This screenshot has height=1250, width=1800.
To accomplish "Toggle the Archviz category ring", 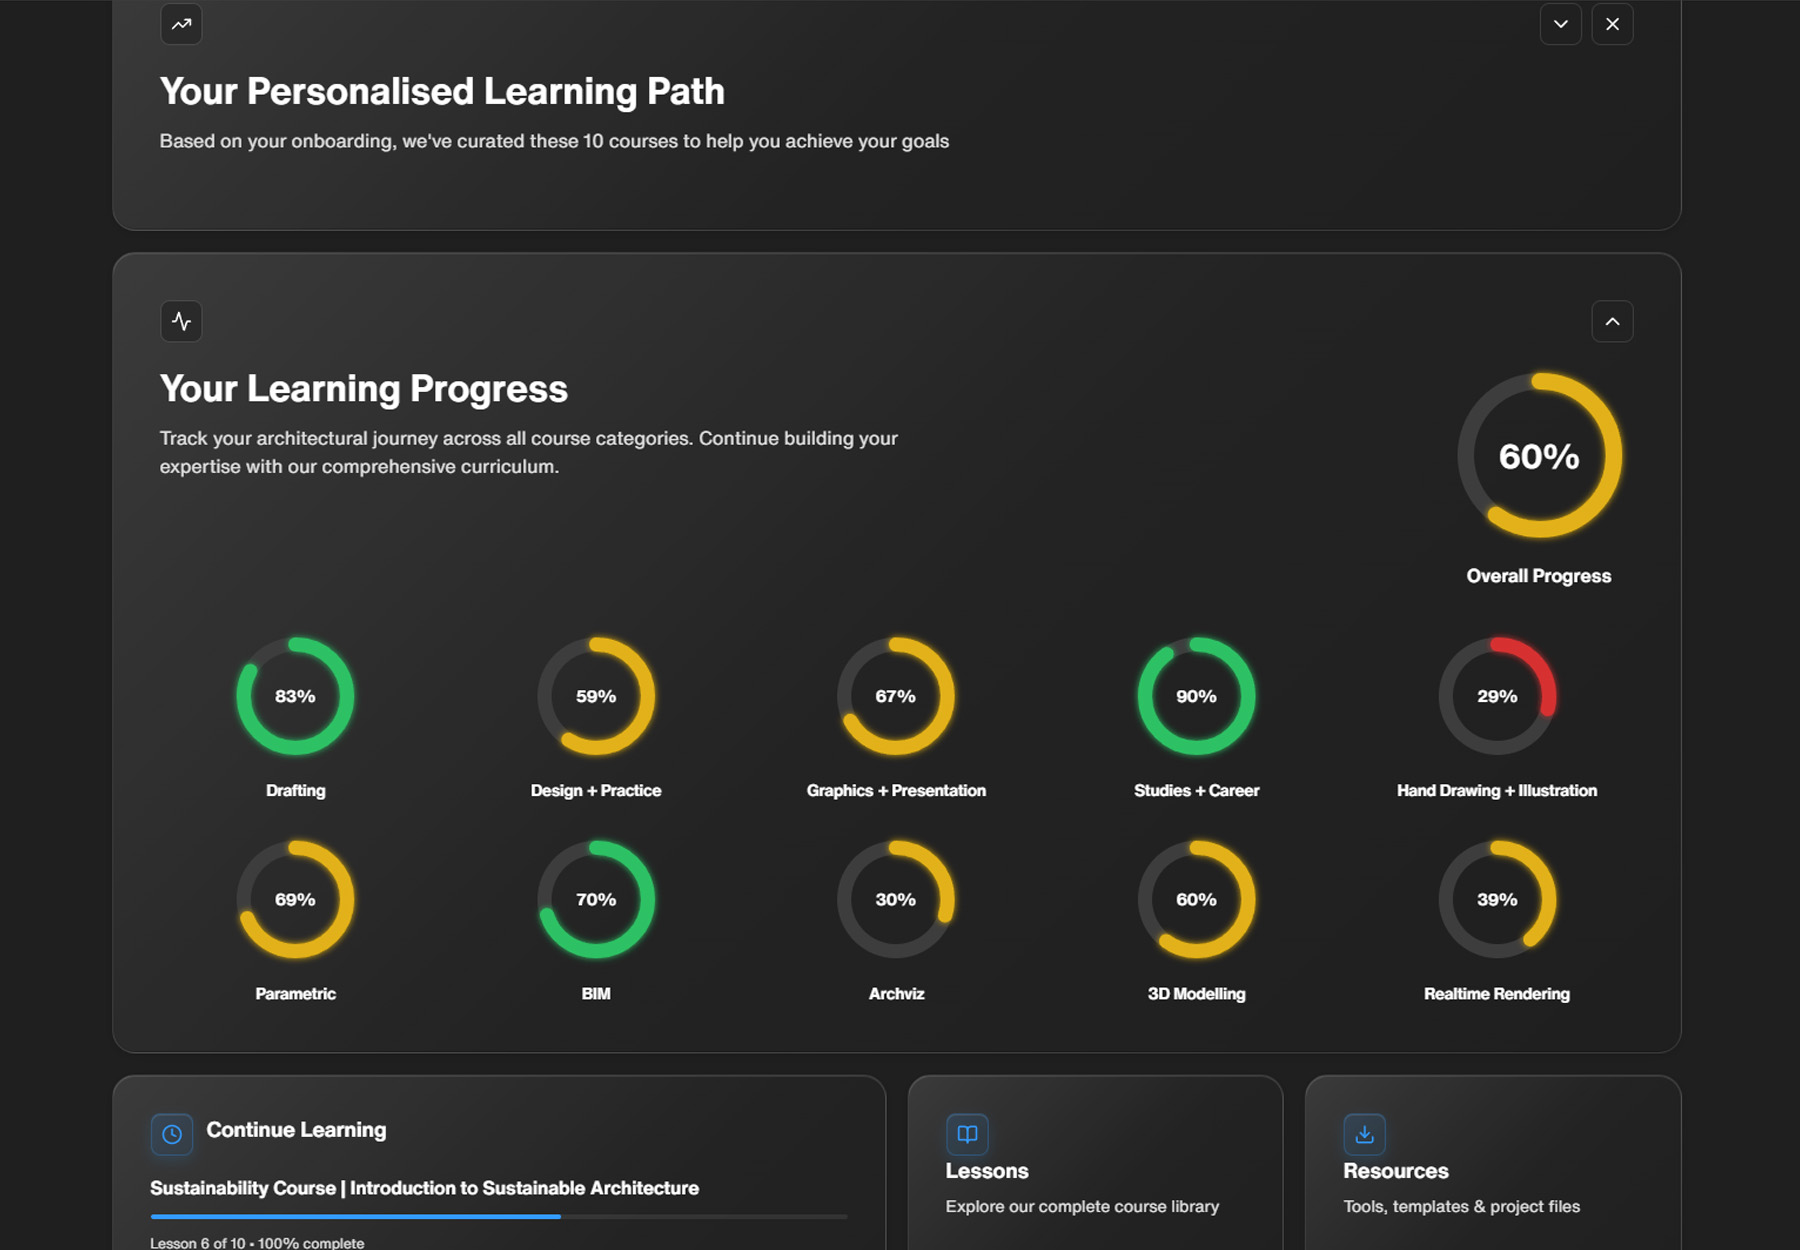I will (896, 899).
